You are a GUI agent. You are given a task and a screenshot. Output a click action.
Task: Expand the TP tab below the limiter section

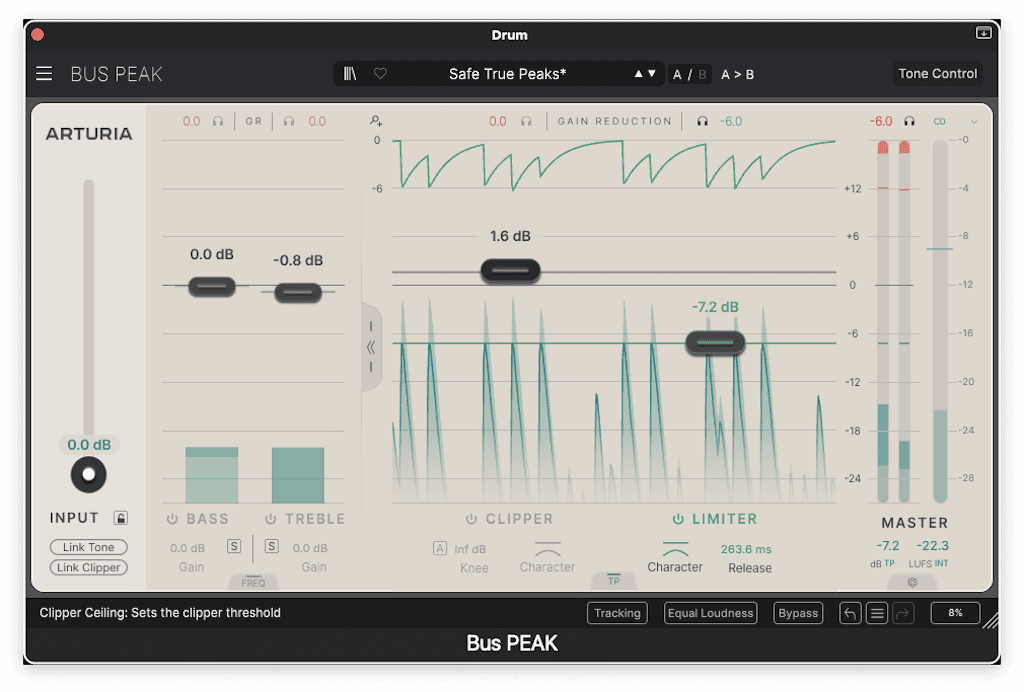click(x=614, y=580)
